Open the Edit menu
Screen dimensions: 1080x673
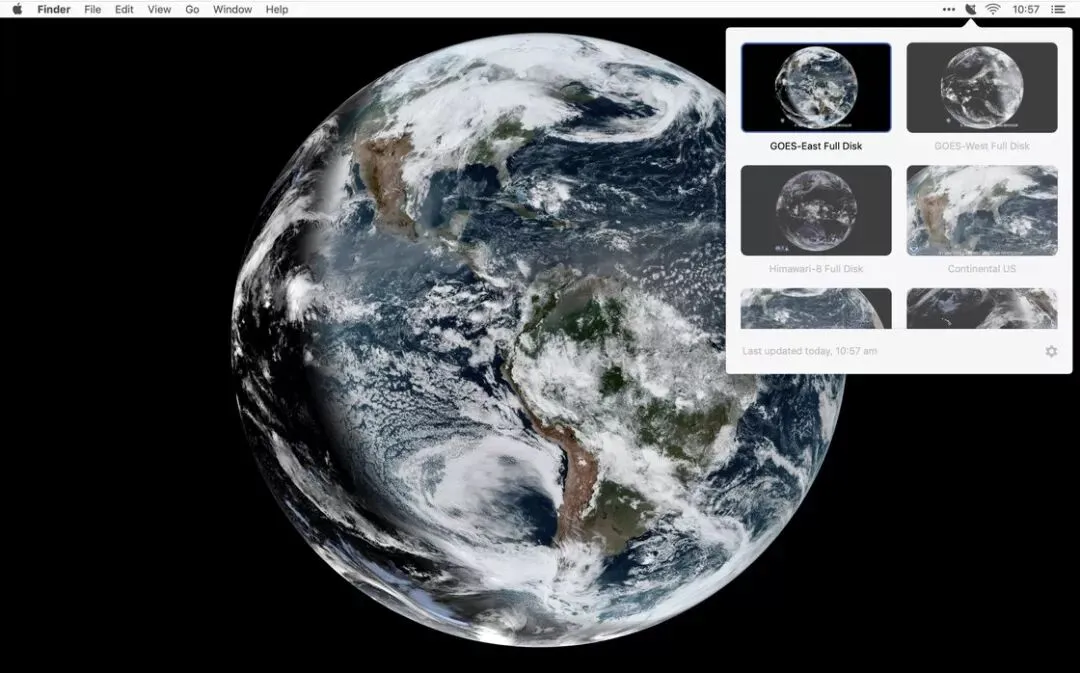tap(124, 10)
